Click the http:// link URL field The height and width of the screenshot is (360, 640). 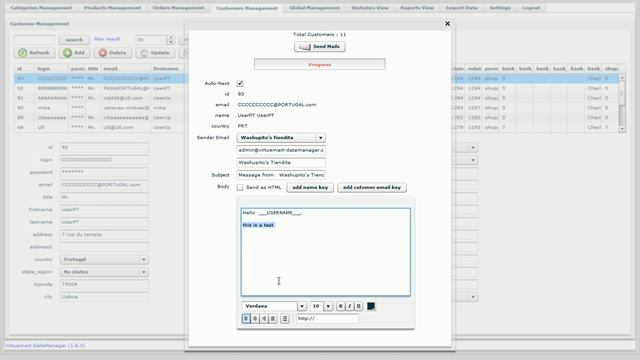pyautogui.click(x=327, y=318)
